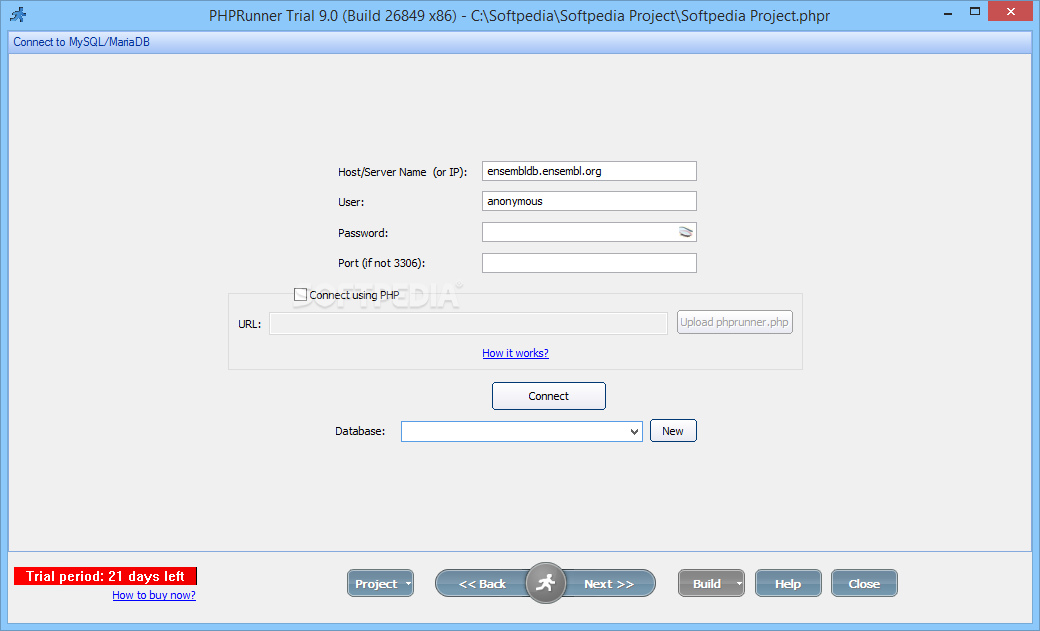
Task: Focus the User input field
Action: [589, 201]
